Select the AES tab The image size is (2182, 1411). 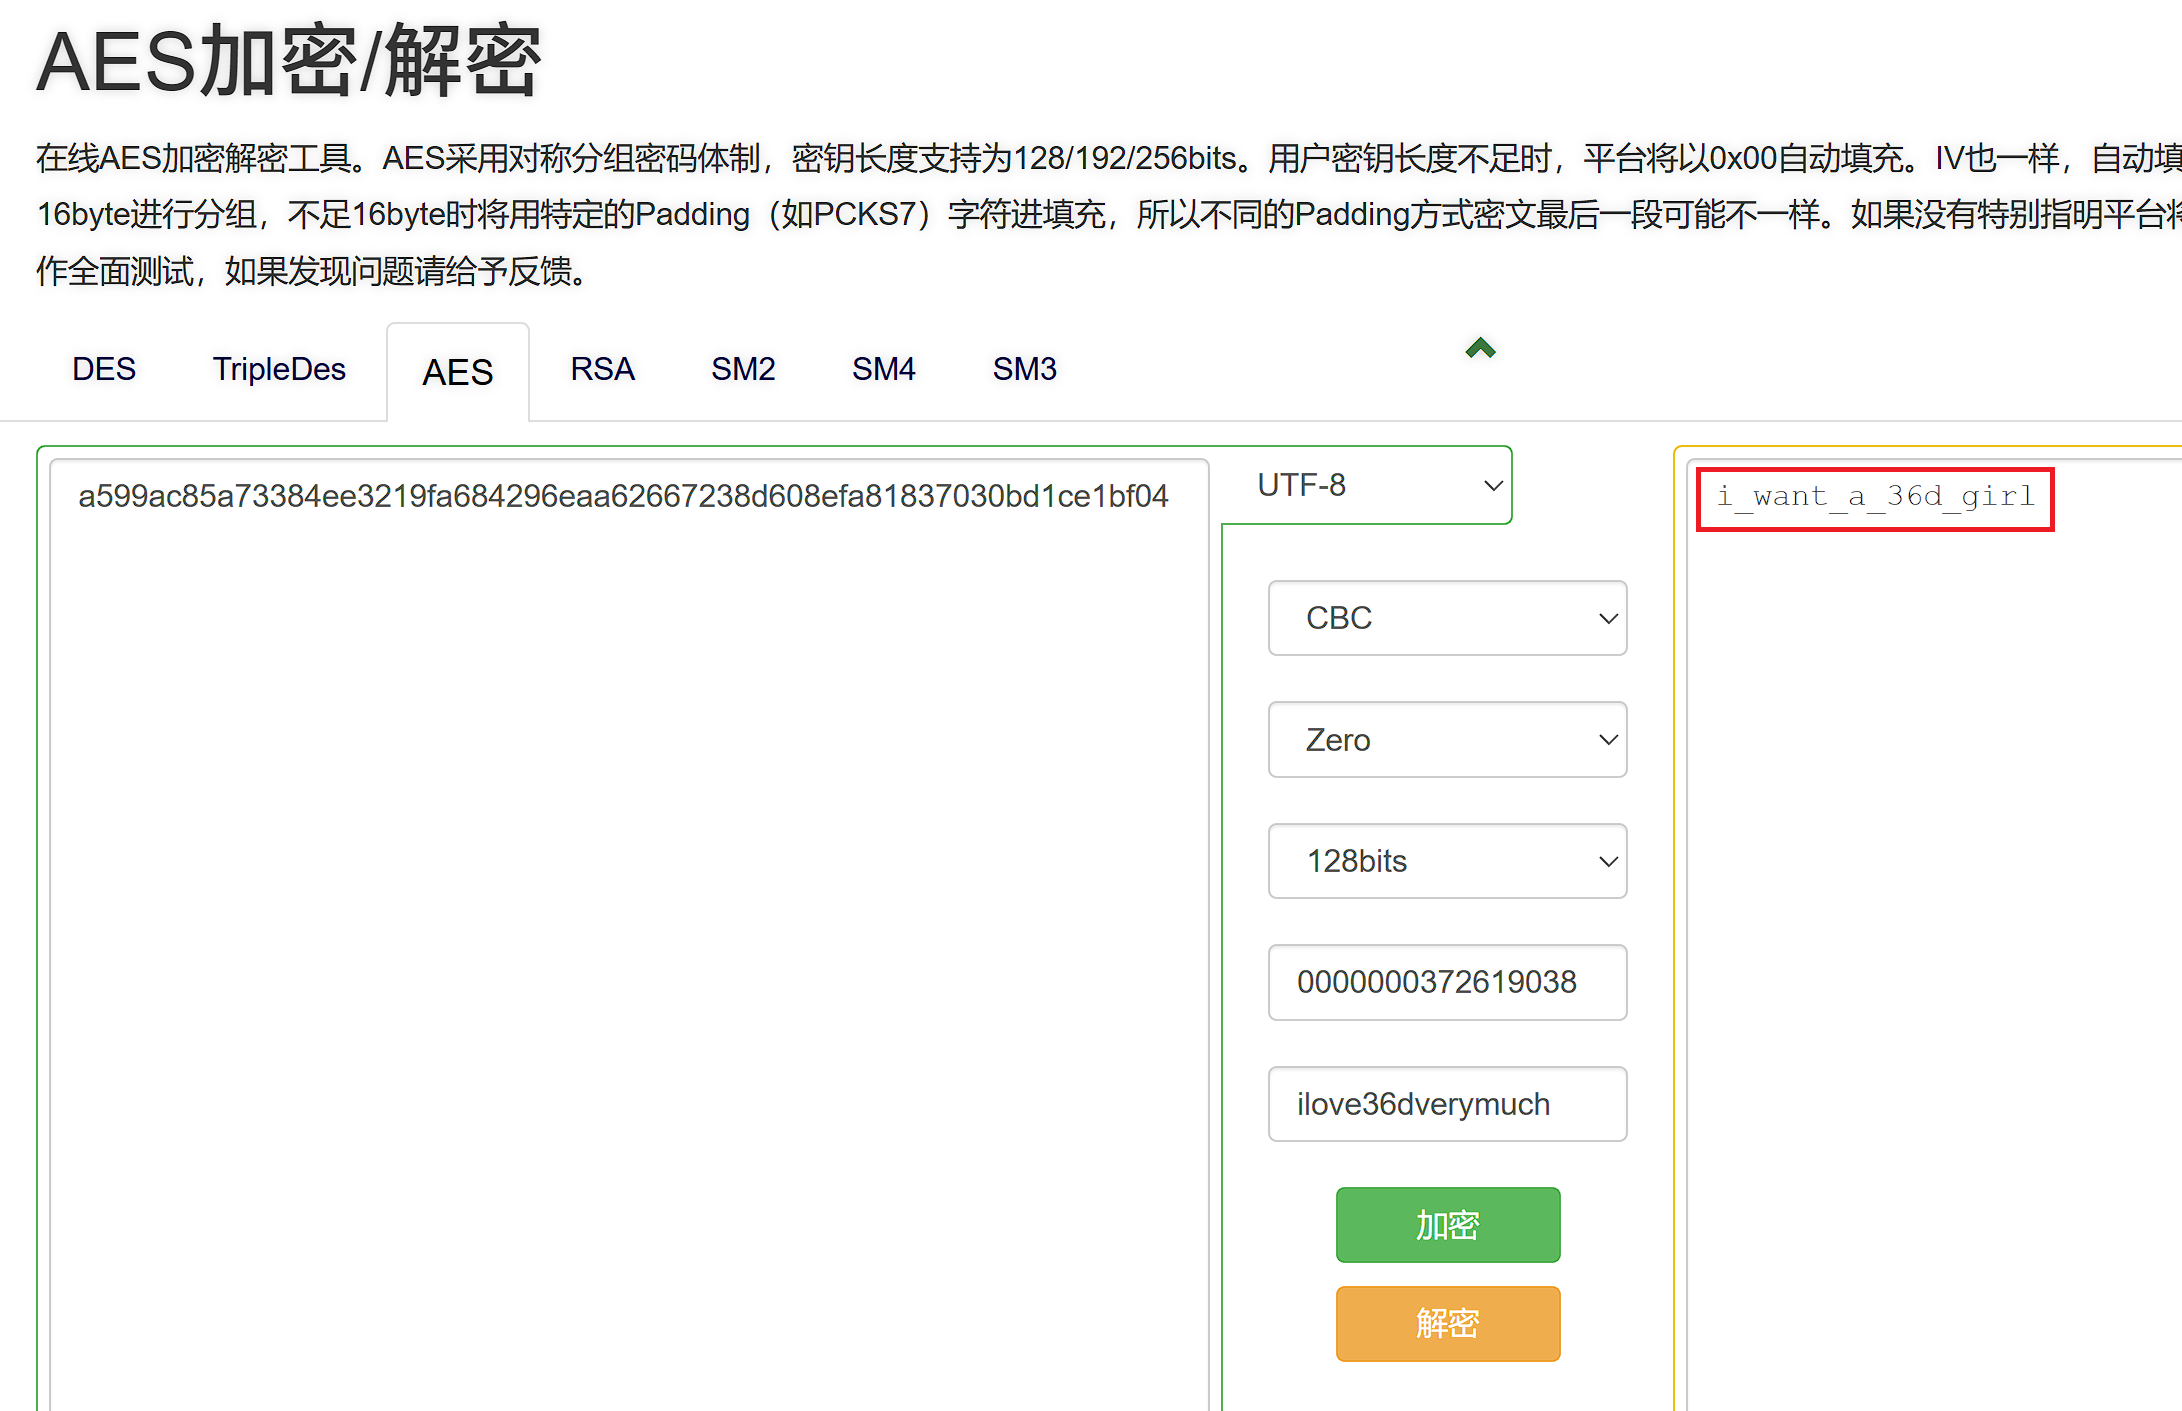458,372
